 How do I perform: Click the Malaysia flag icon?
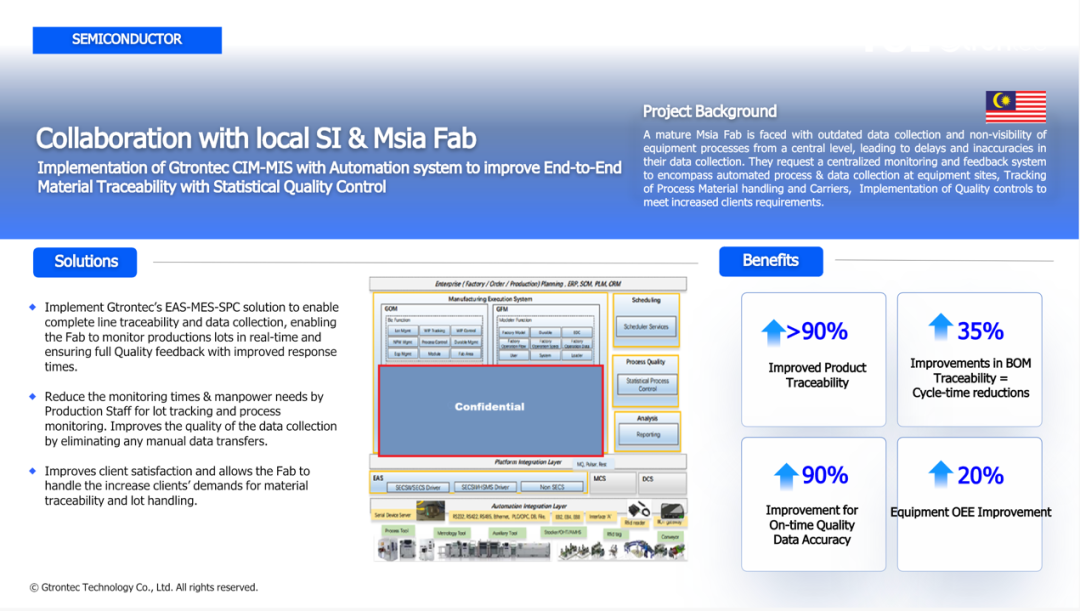1015,106
